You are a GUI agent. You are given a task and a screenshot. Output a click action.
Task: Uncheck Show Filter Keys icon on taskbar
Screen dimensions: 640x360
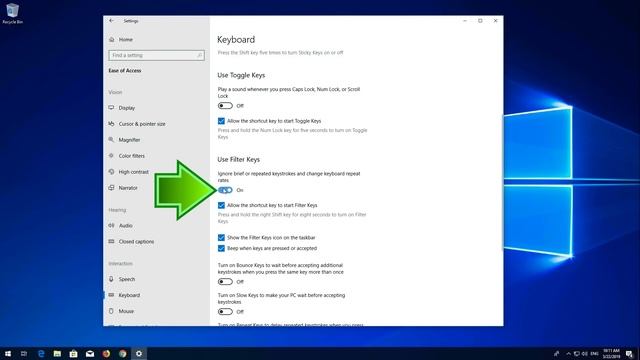221,238
